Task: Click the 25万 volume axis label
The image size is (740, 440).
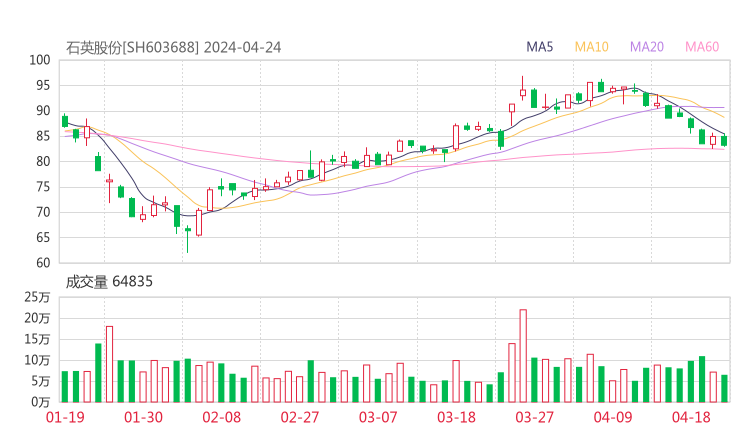Action: pos(37,297)
